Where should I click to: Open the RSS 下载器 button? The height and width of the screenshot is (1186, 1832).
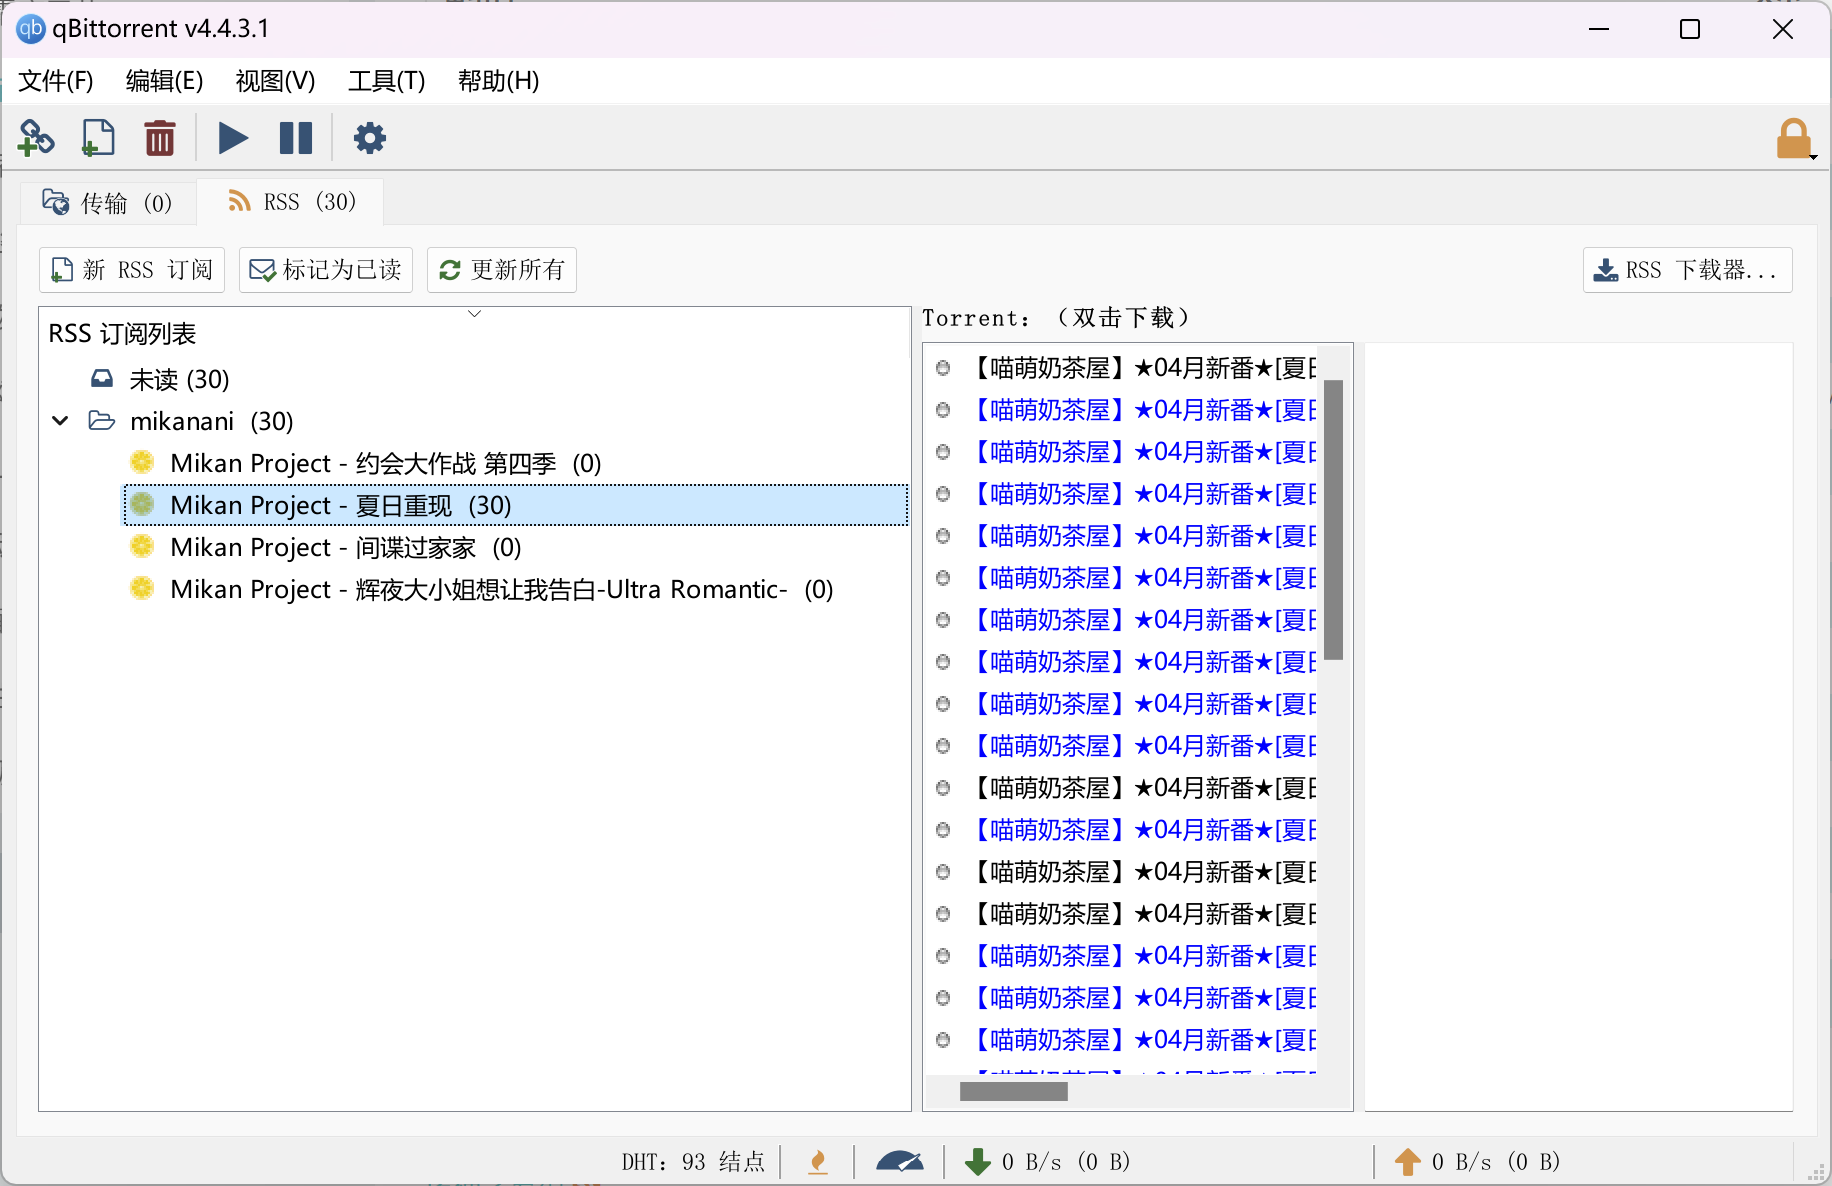pos(1687,270)
